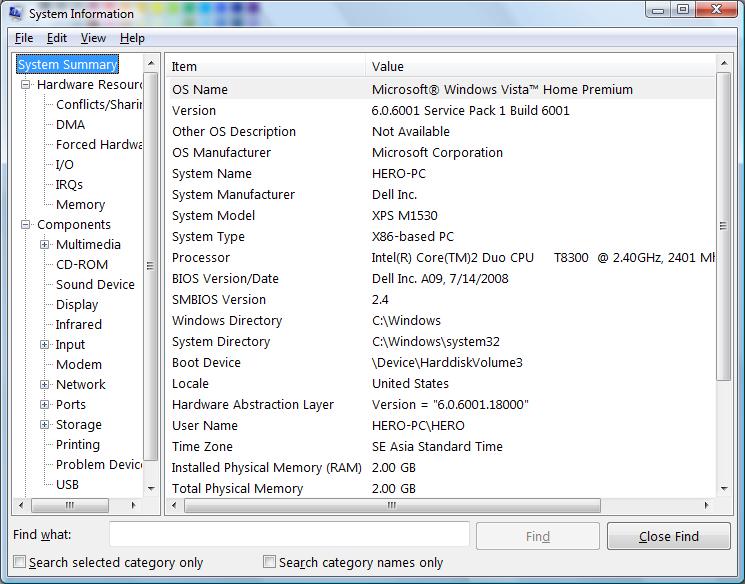745x584 pixels.
Task: Expand the Multimedia node
Action: click(x=45, y=245)
